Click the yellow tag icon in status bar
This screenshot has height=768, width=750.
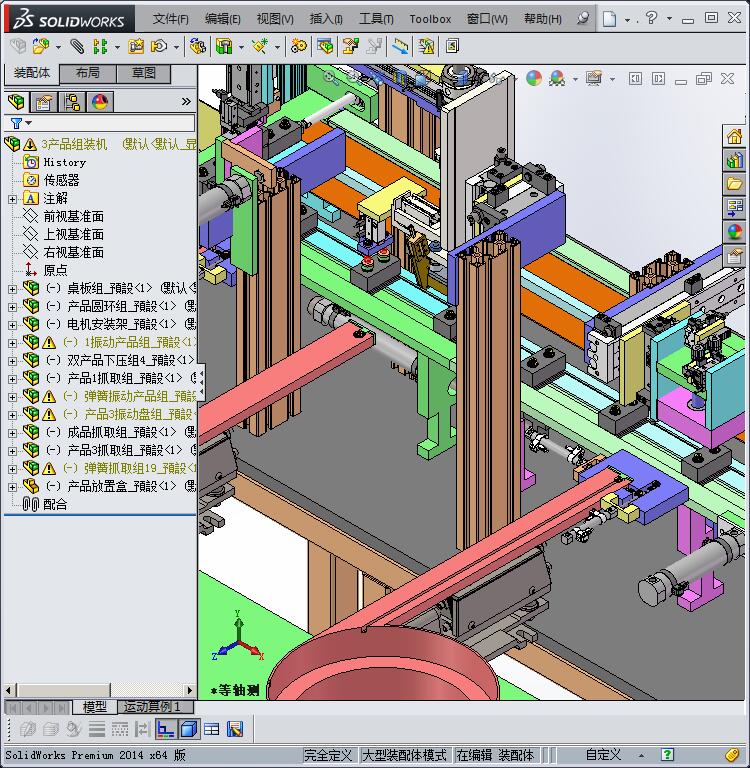point(732,754)
